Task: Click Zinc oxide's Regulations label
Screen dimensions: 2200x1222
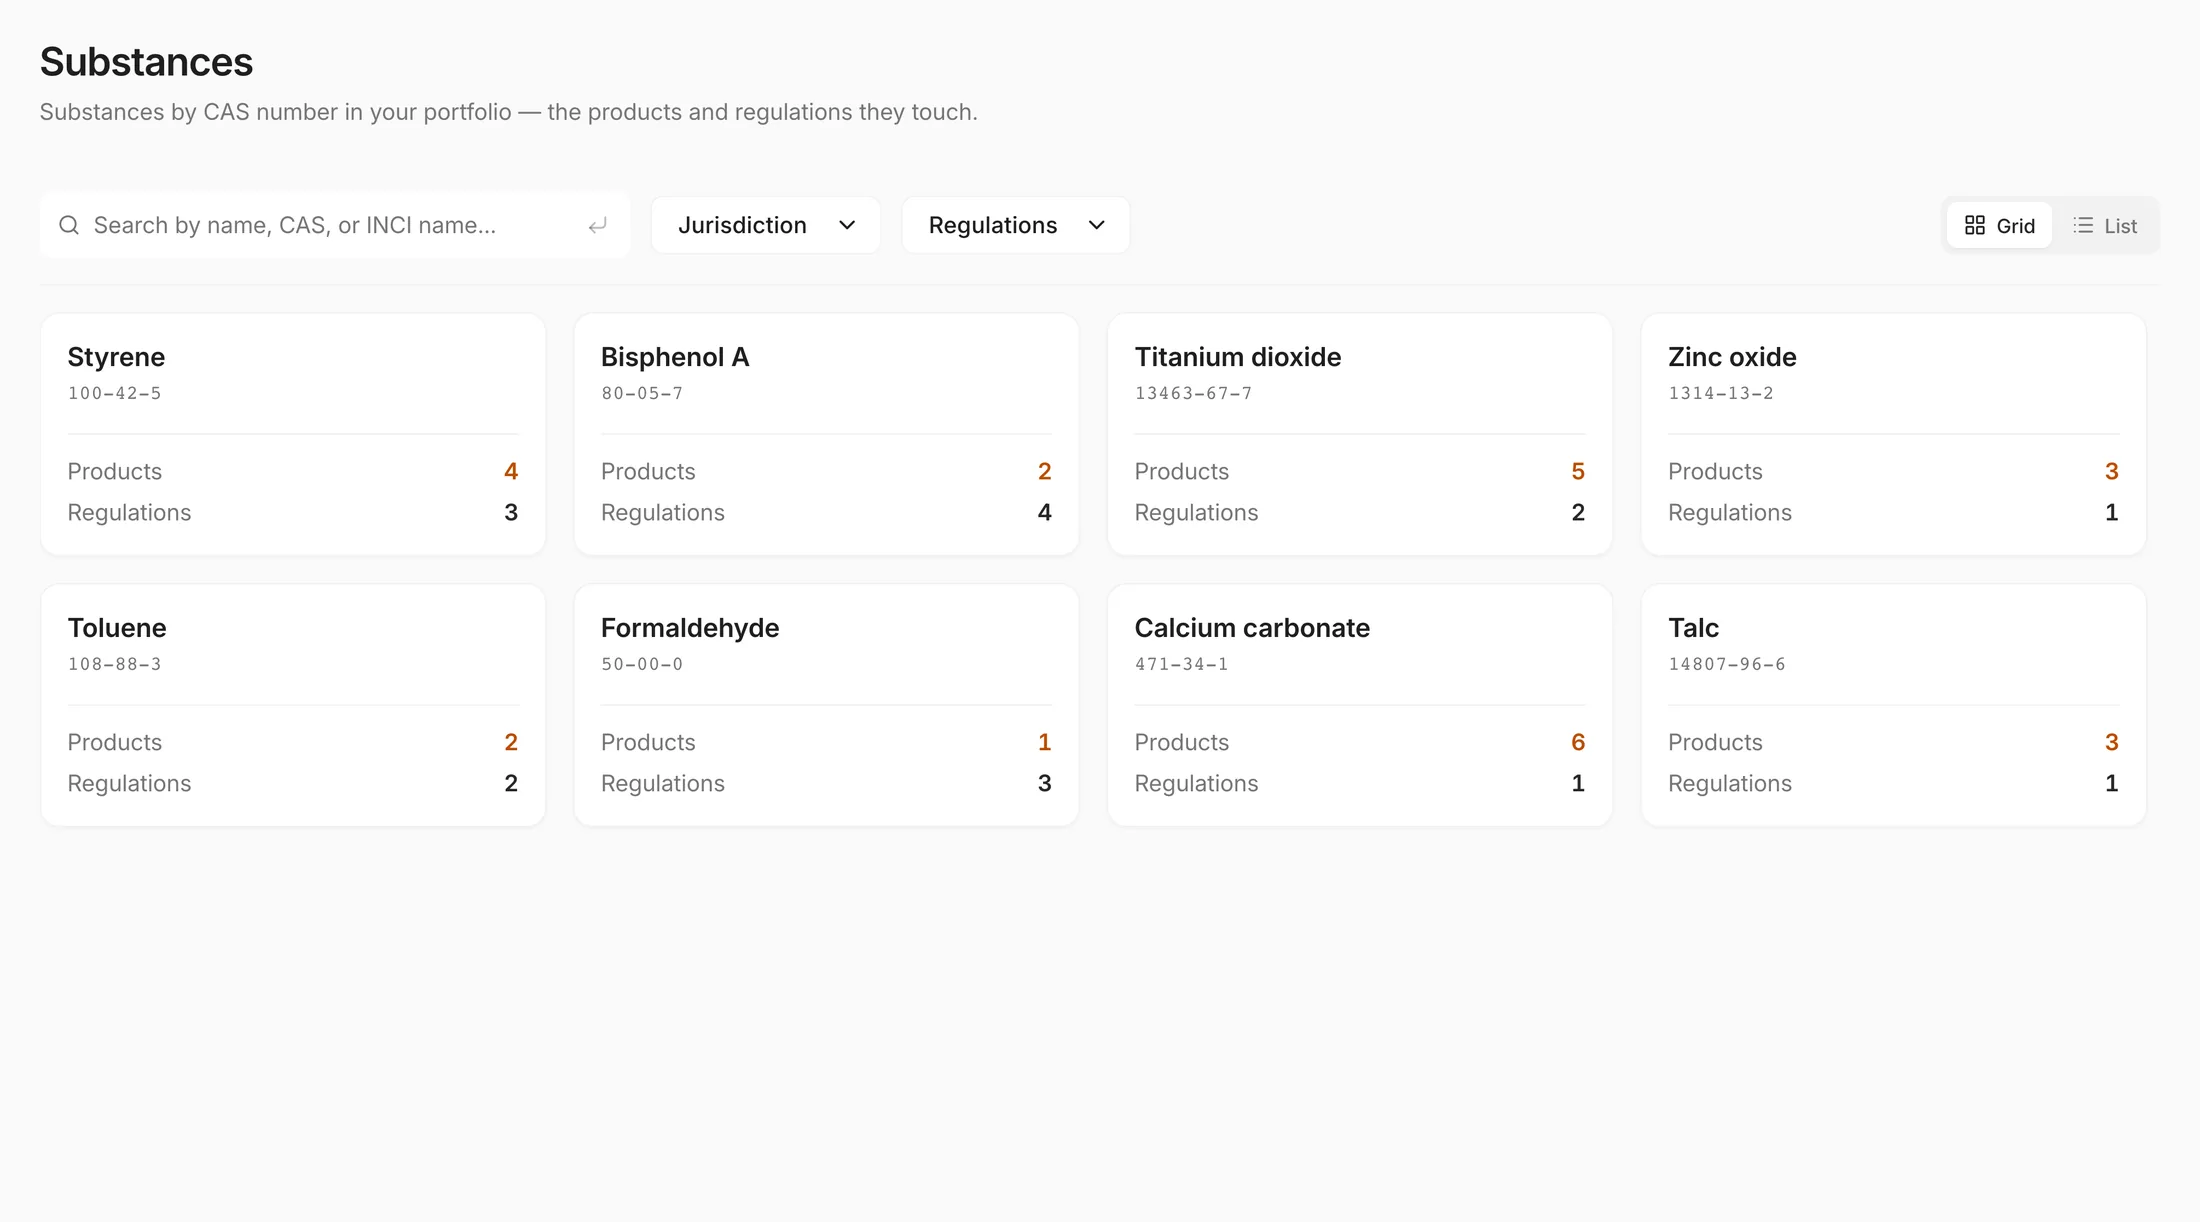Action: tap(1730, 512)
